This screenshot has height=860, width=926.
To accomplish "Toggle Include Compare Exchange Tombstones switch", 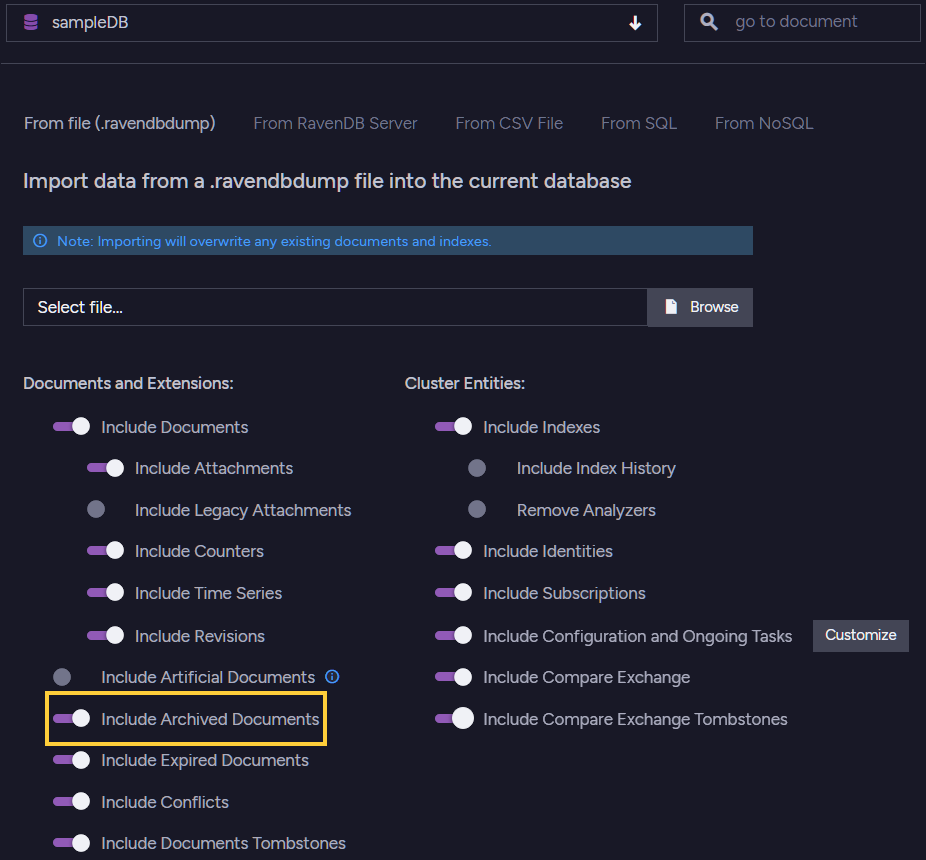I will (454, 718).
